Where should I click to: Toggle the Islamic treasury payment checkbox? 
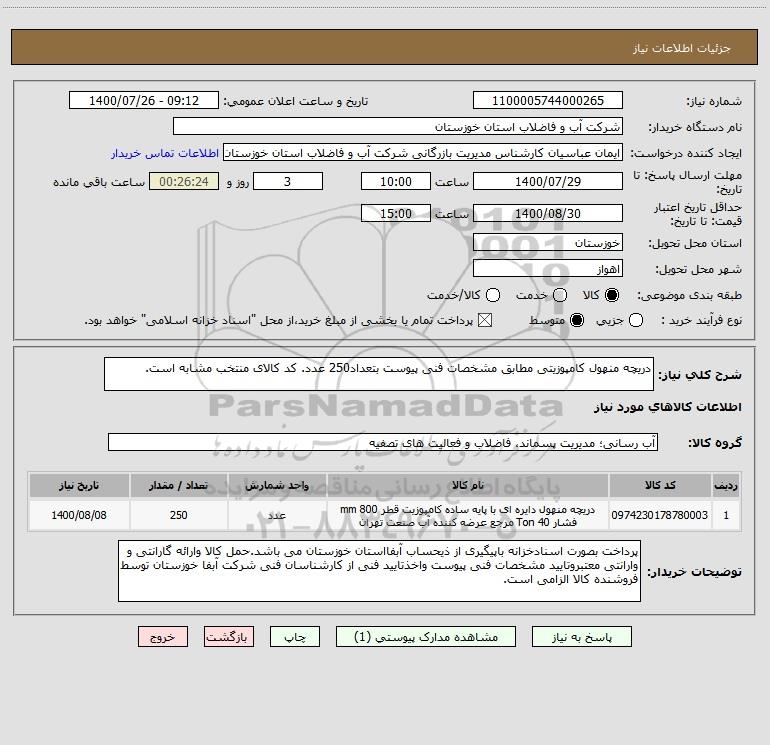click(x=485, y=321)
